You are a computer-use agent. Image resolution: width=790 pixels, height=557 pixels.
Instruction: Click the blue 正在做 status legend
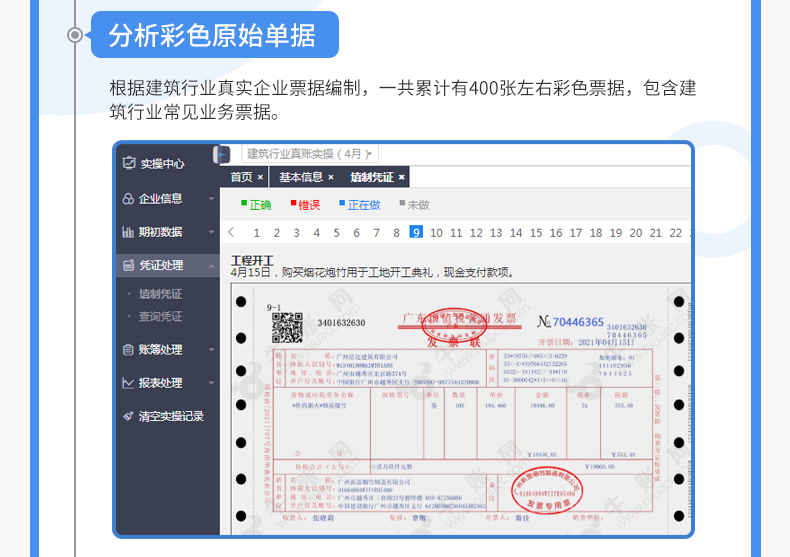(360, 204)
